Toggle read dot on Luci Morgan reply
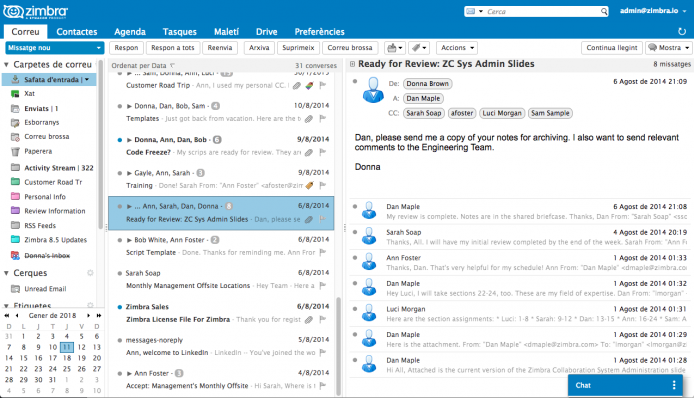This screenshot has width=694, height=398. [355, 309]
